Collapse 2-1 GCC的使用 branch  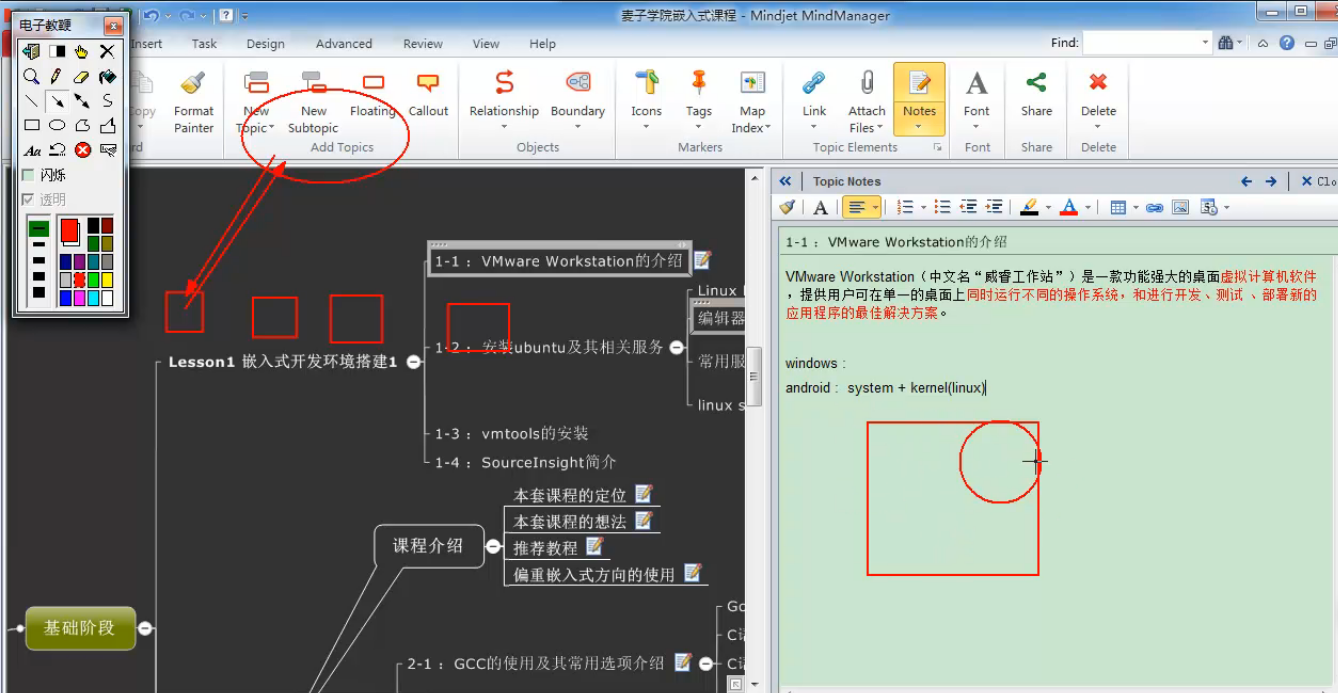[x=706, y=663]
